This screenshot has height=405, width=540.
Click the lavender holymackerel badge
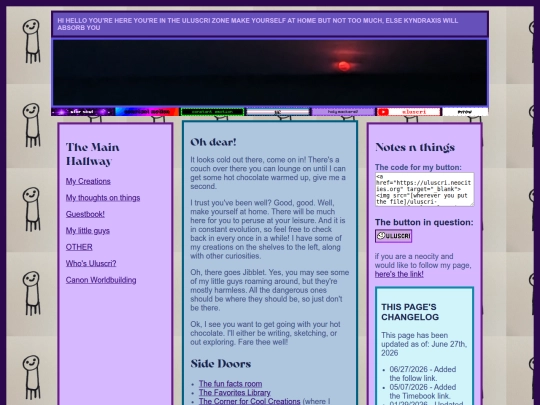[x=343, y=112]
